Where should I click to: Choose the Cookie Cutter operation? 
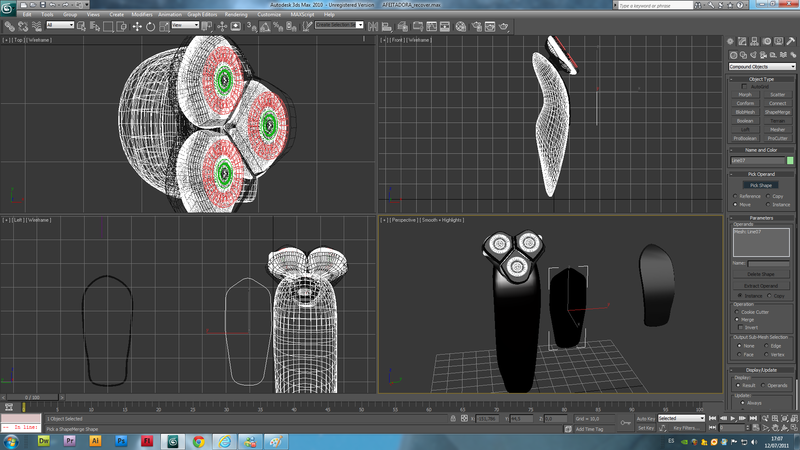pos(737,312)
